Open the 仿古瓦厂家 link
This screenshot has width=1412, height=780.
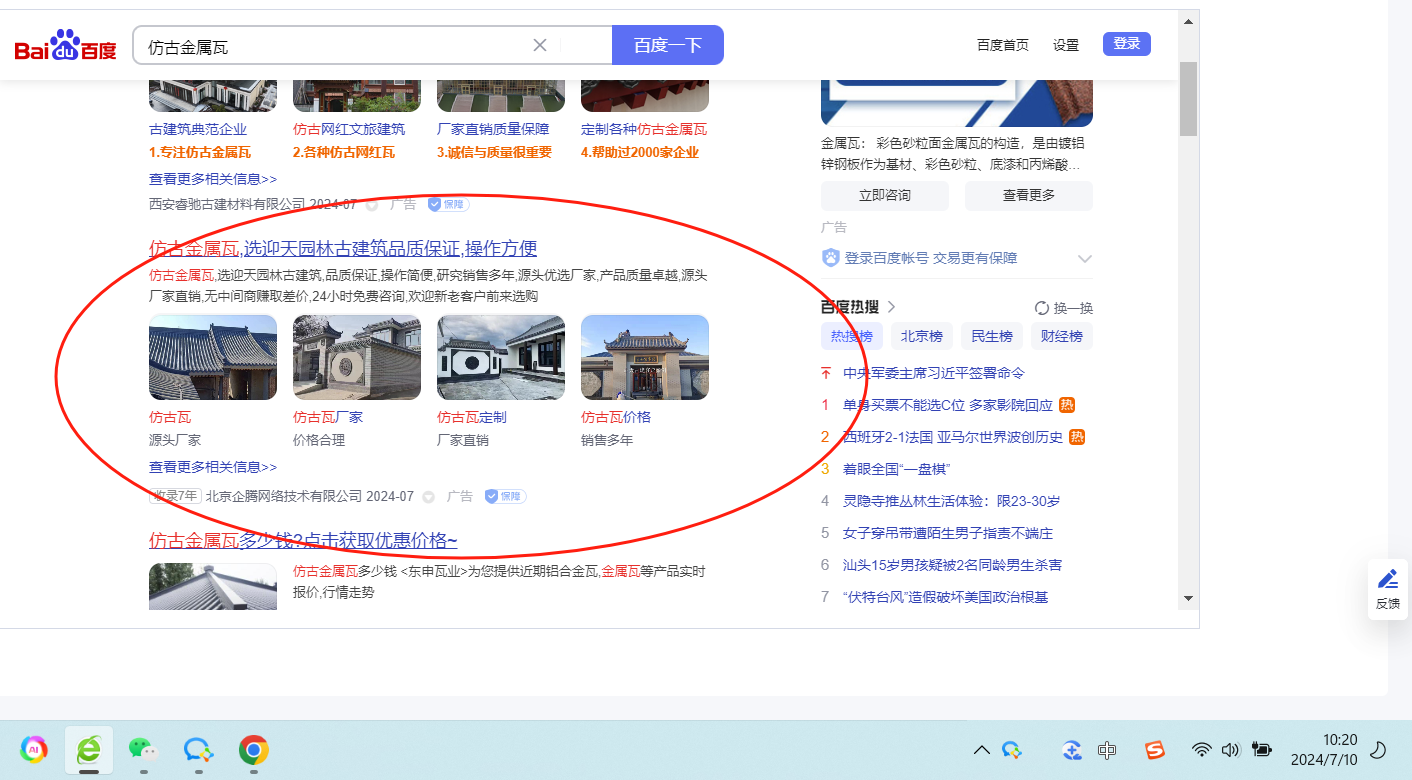coord(328,417)
